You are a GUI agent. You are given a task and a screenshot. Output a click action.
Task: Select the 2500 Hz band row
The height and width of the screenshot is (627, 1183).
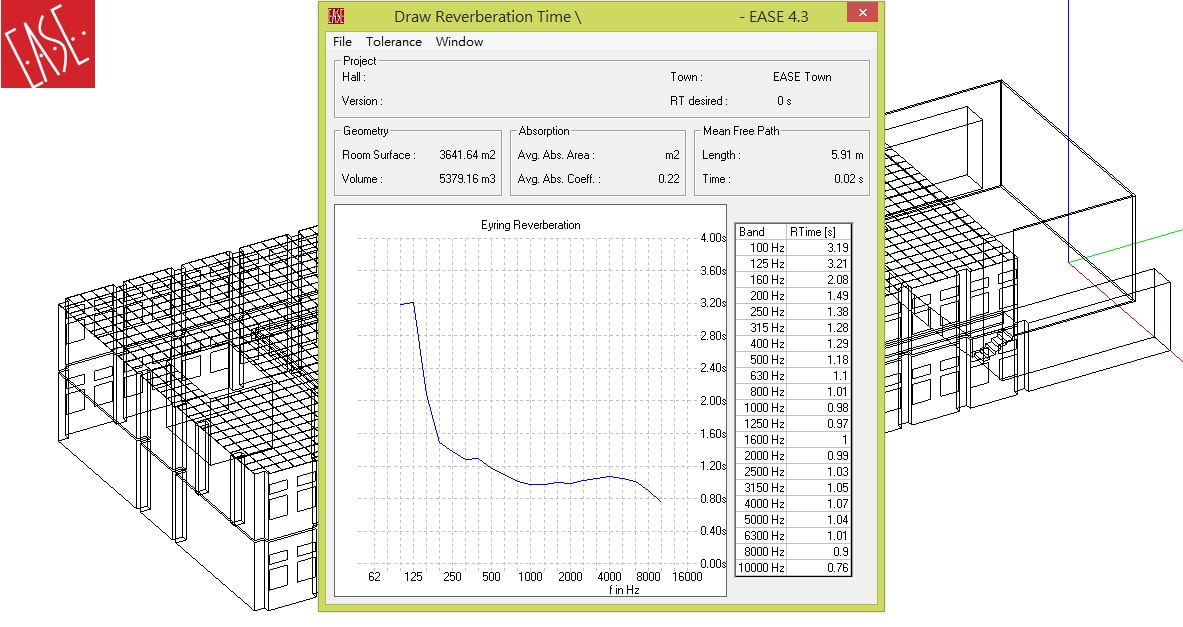click(x=793, y=472)
